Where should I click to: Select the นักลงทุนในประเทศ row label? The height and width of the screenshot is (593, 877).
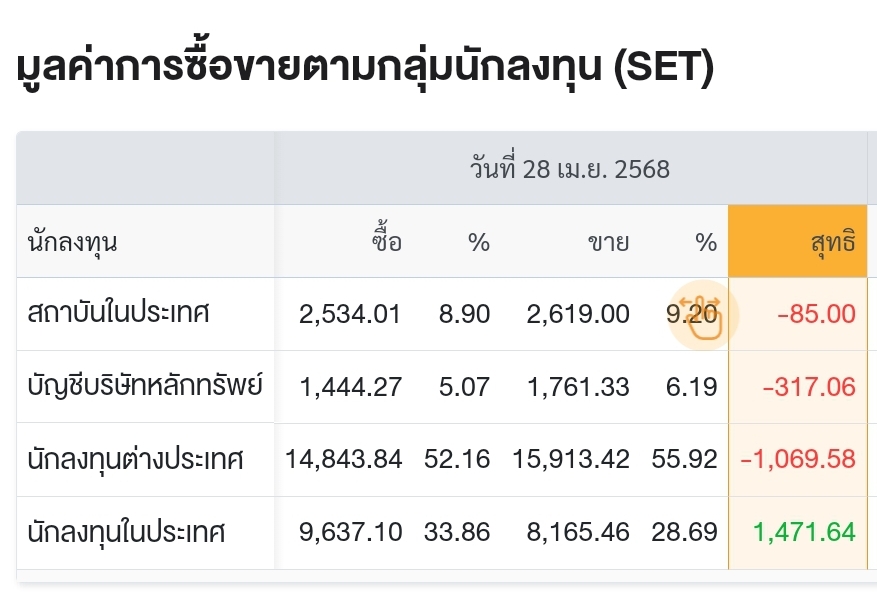(126, 531)
